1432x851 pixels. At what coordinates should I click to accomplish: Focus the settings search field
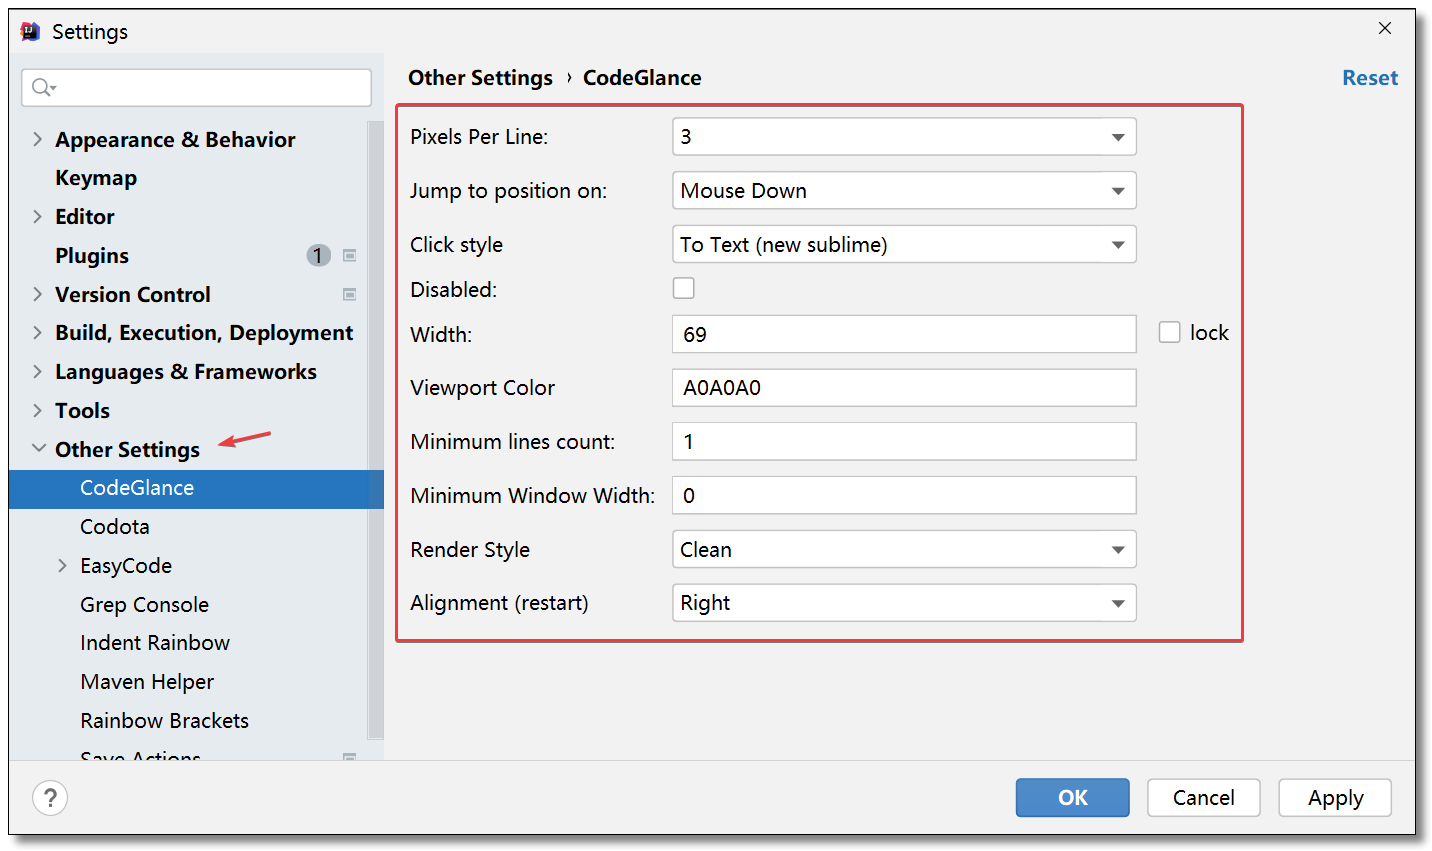coord(197,88)
